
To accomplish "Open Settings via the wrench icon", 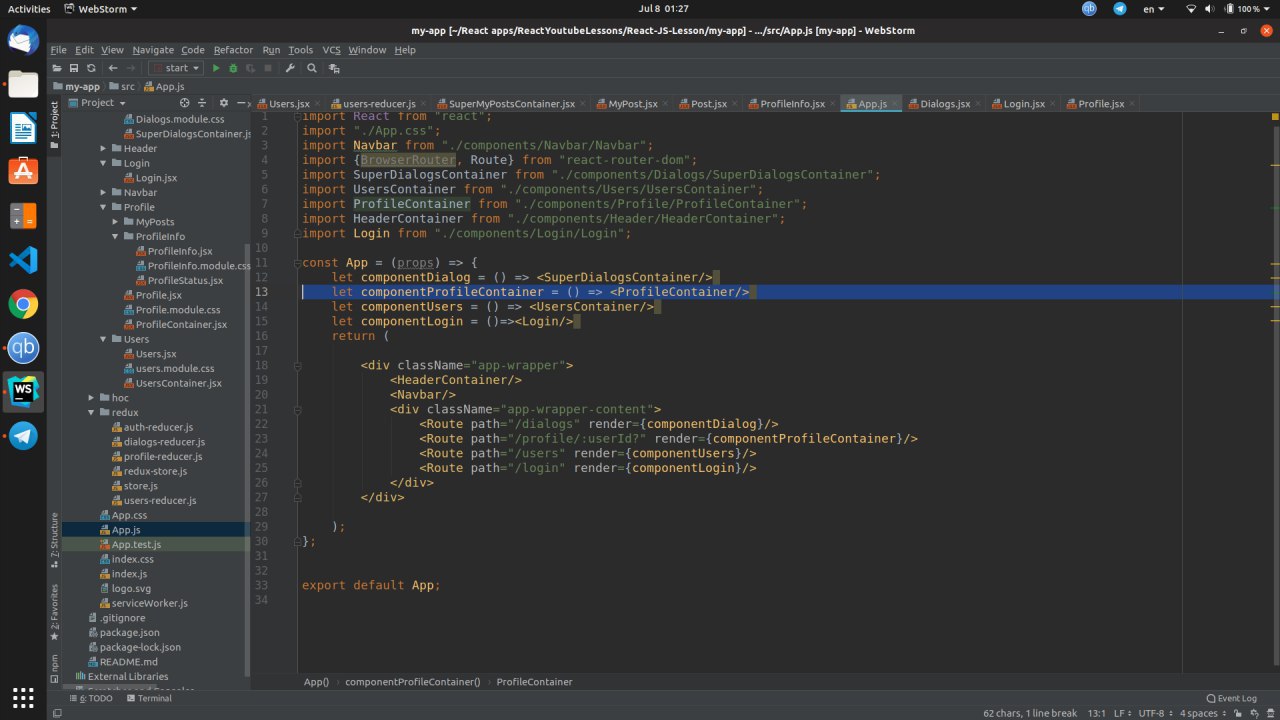I will 290,68.
